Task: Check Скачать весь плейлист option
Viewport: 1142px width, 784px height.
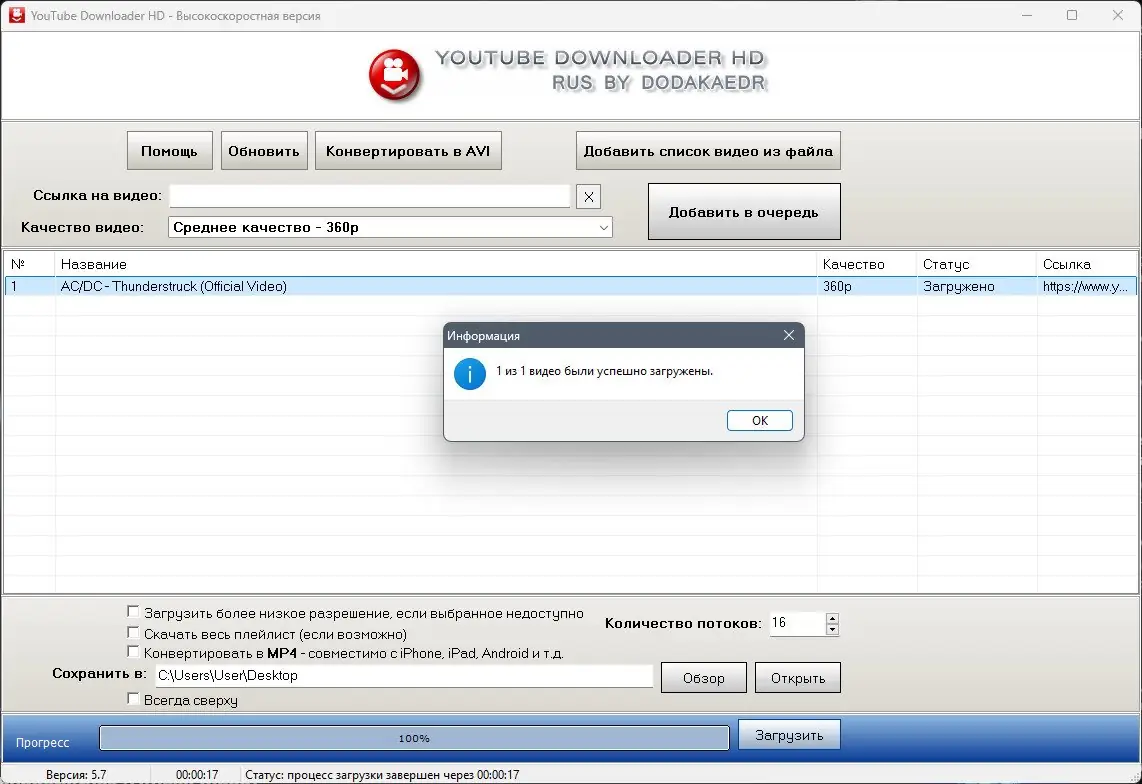Action: [133, 632]
